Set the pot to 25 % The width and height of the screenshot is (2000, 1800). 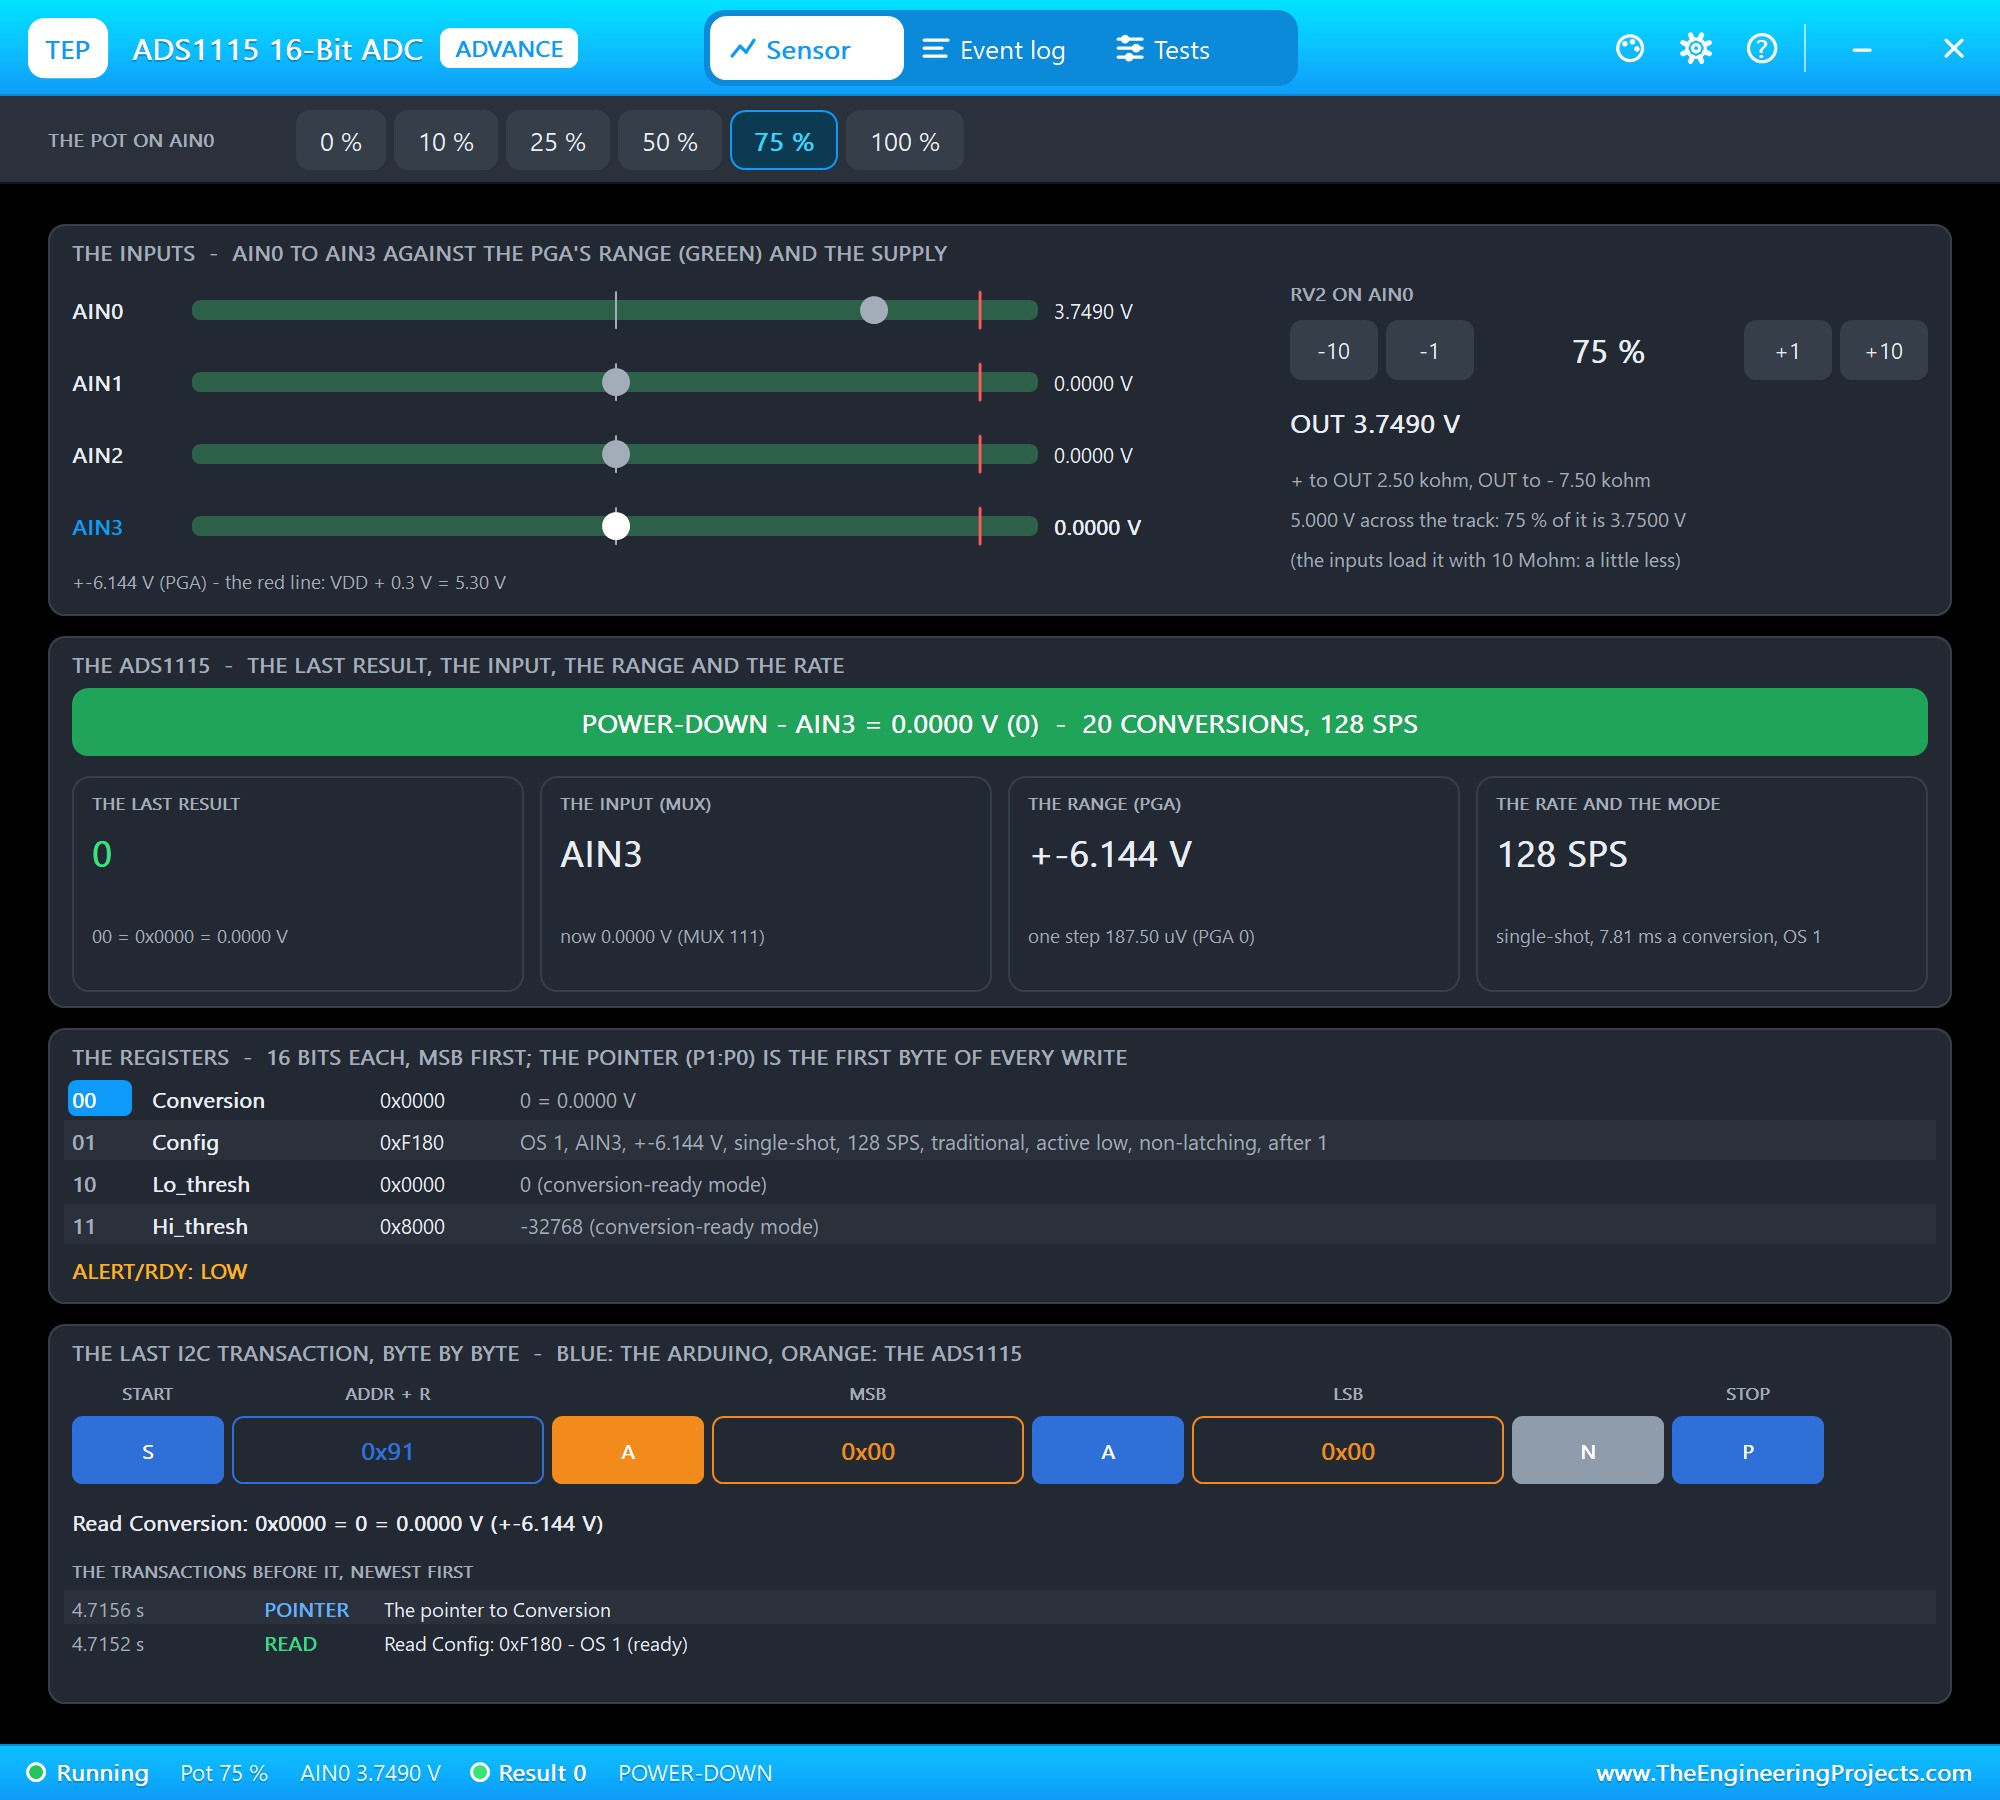[558, 141]
